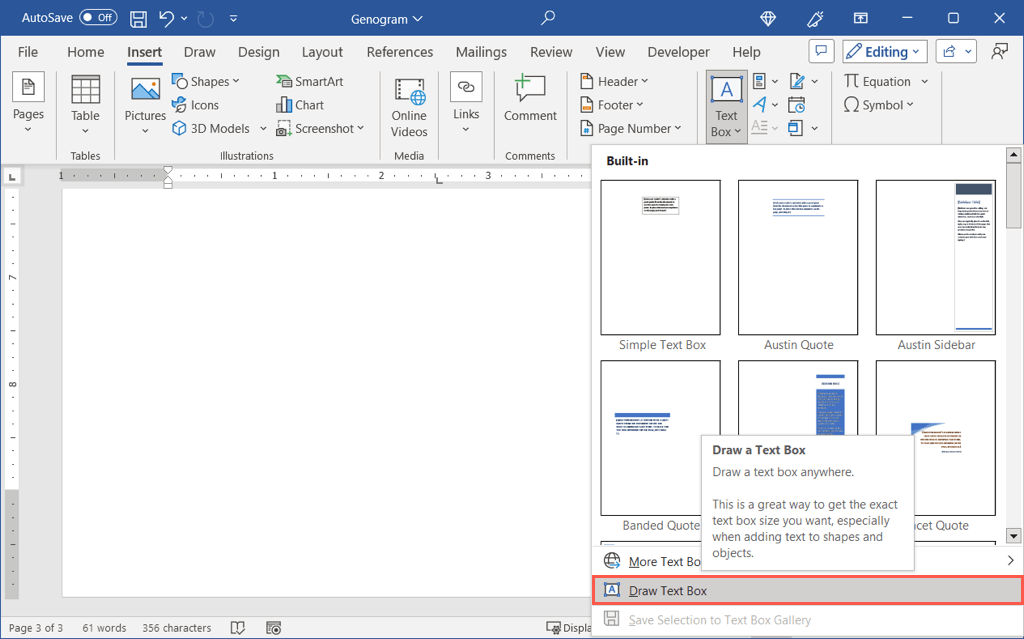Open the References tab
1024x639 pixels.
[x=399, y=52]
